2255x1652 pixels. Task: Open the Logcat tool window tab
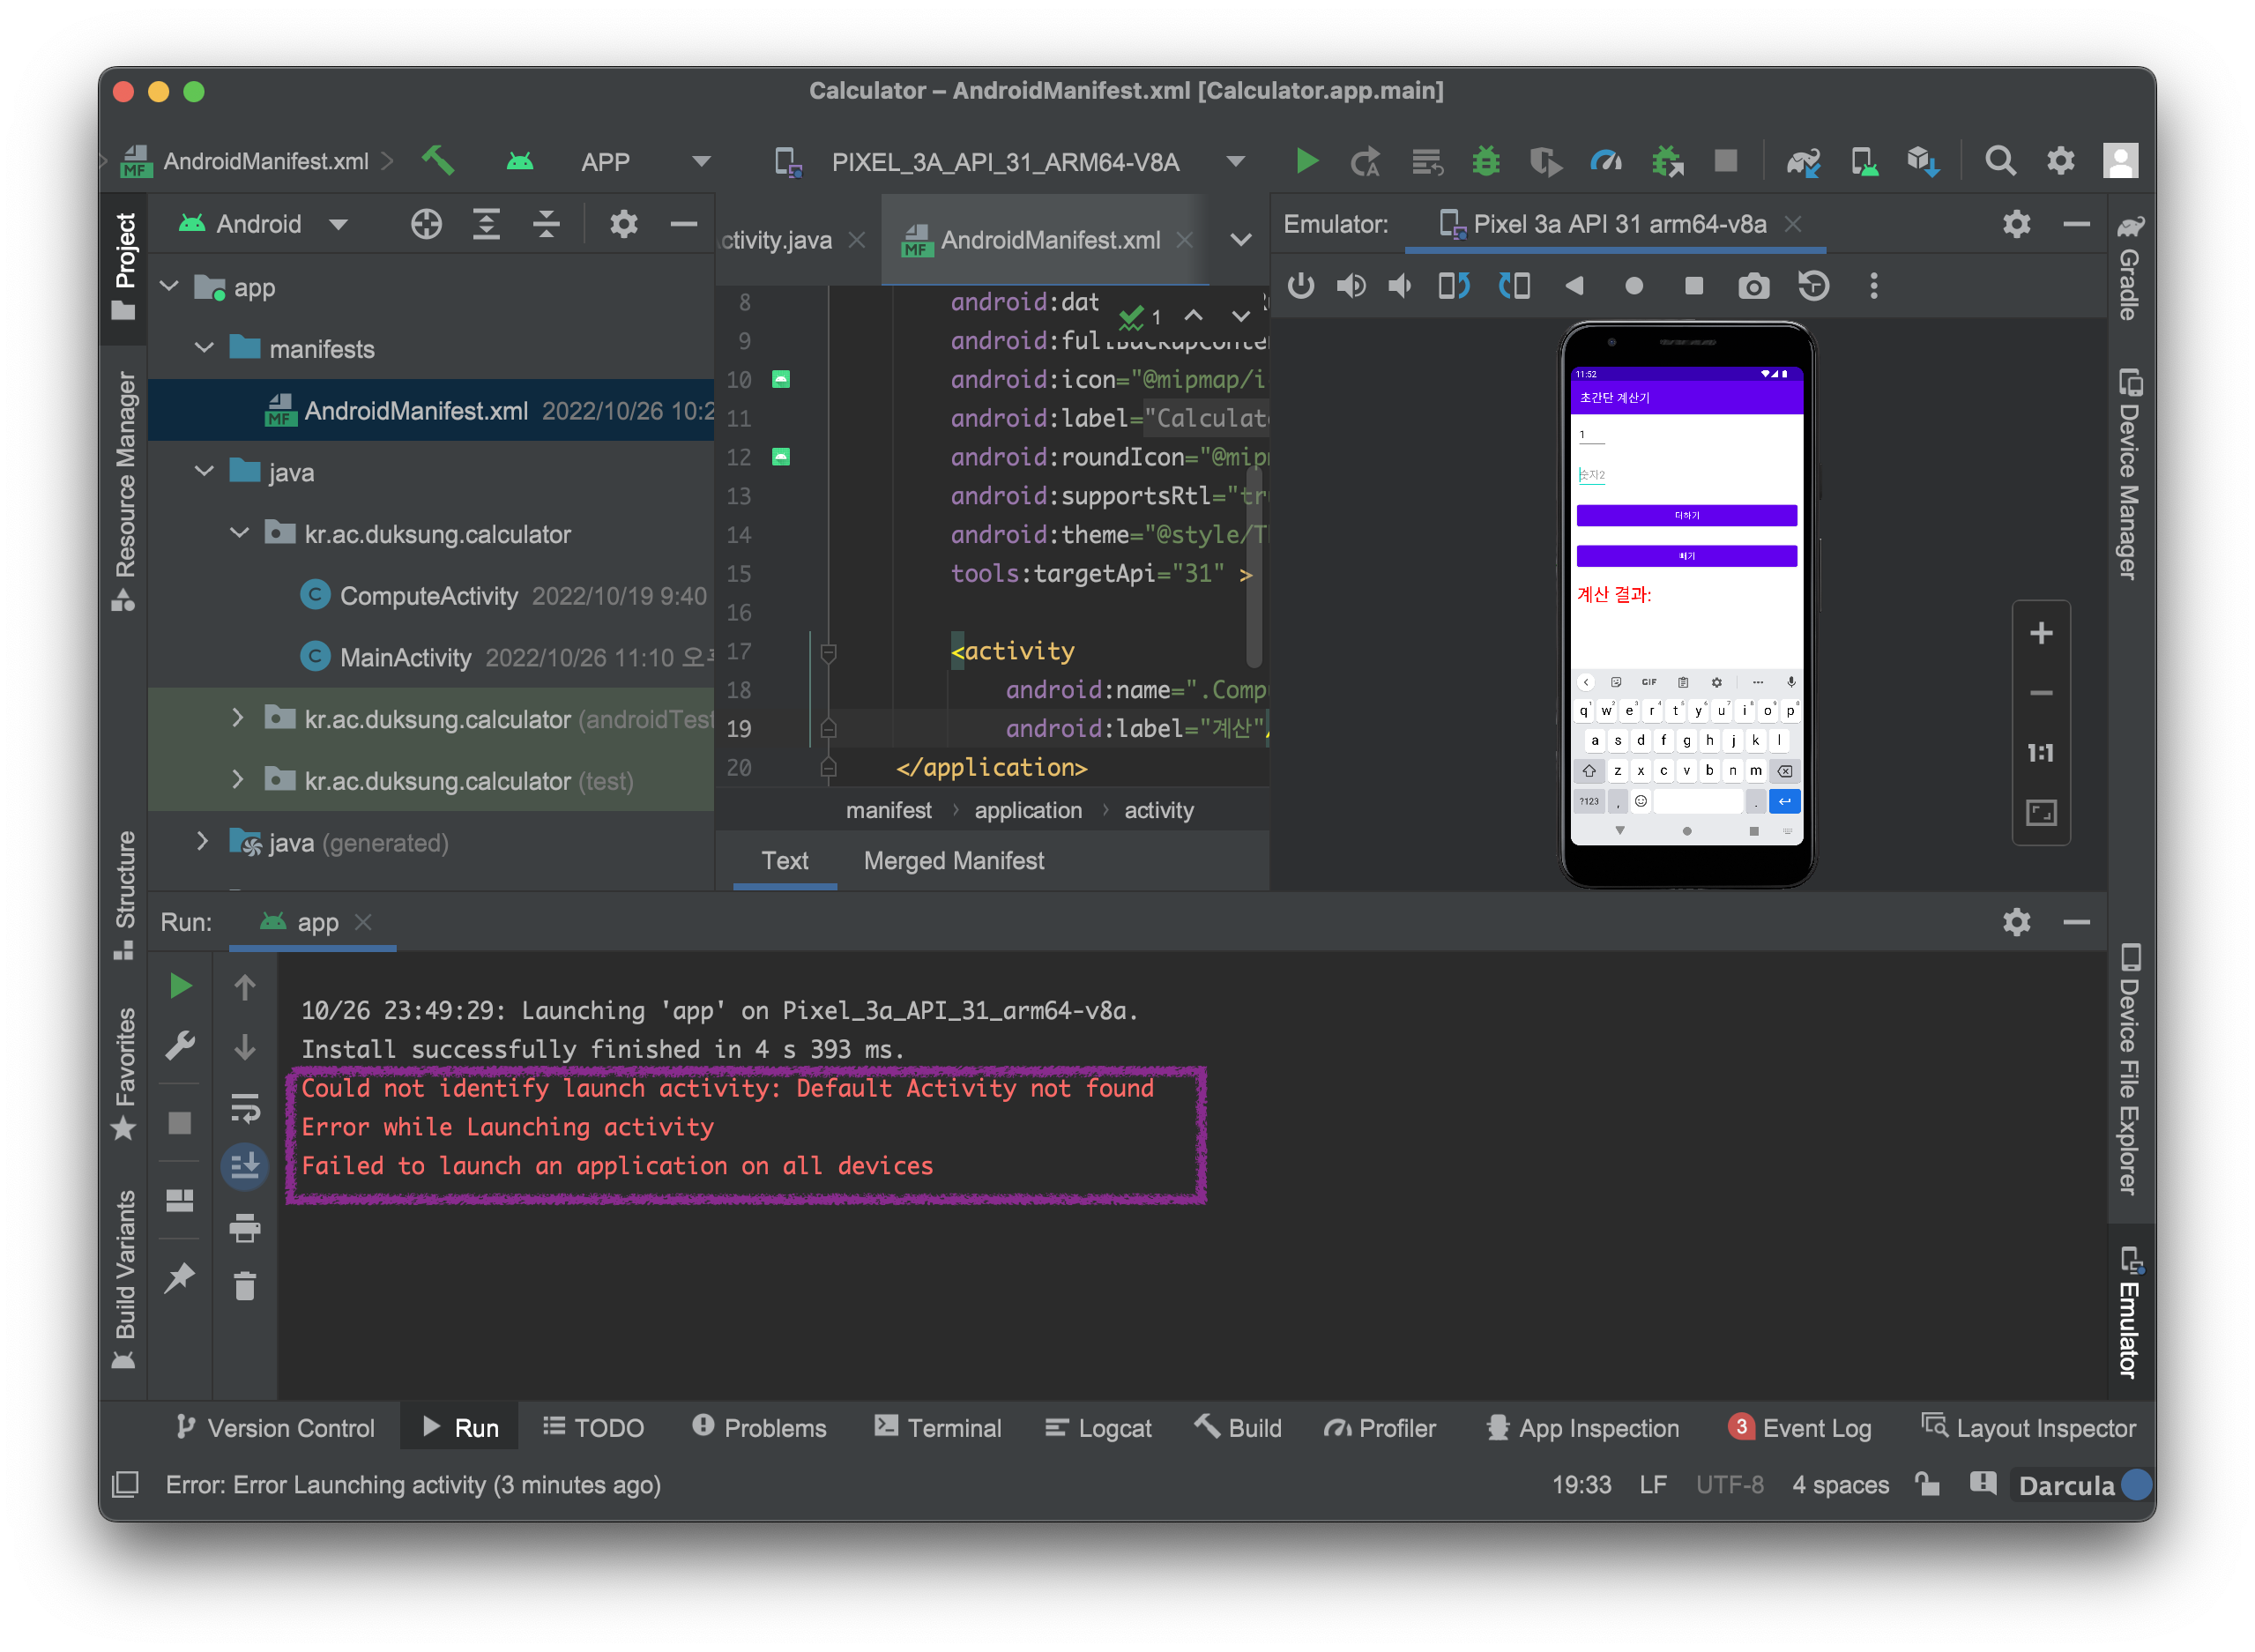(x=1099, y=1428)
